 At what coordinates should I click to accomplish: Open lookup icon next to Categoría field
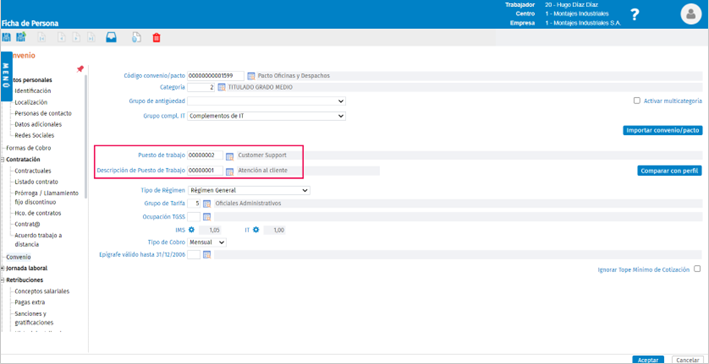click(222, 88)
